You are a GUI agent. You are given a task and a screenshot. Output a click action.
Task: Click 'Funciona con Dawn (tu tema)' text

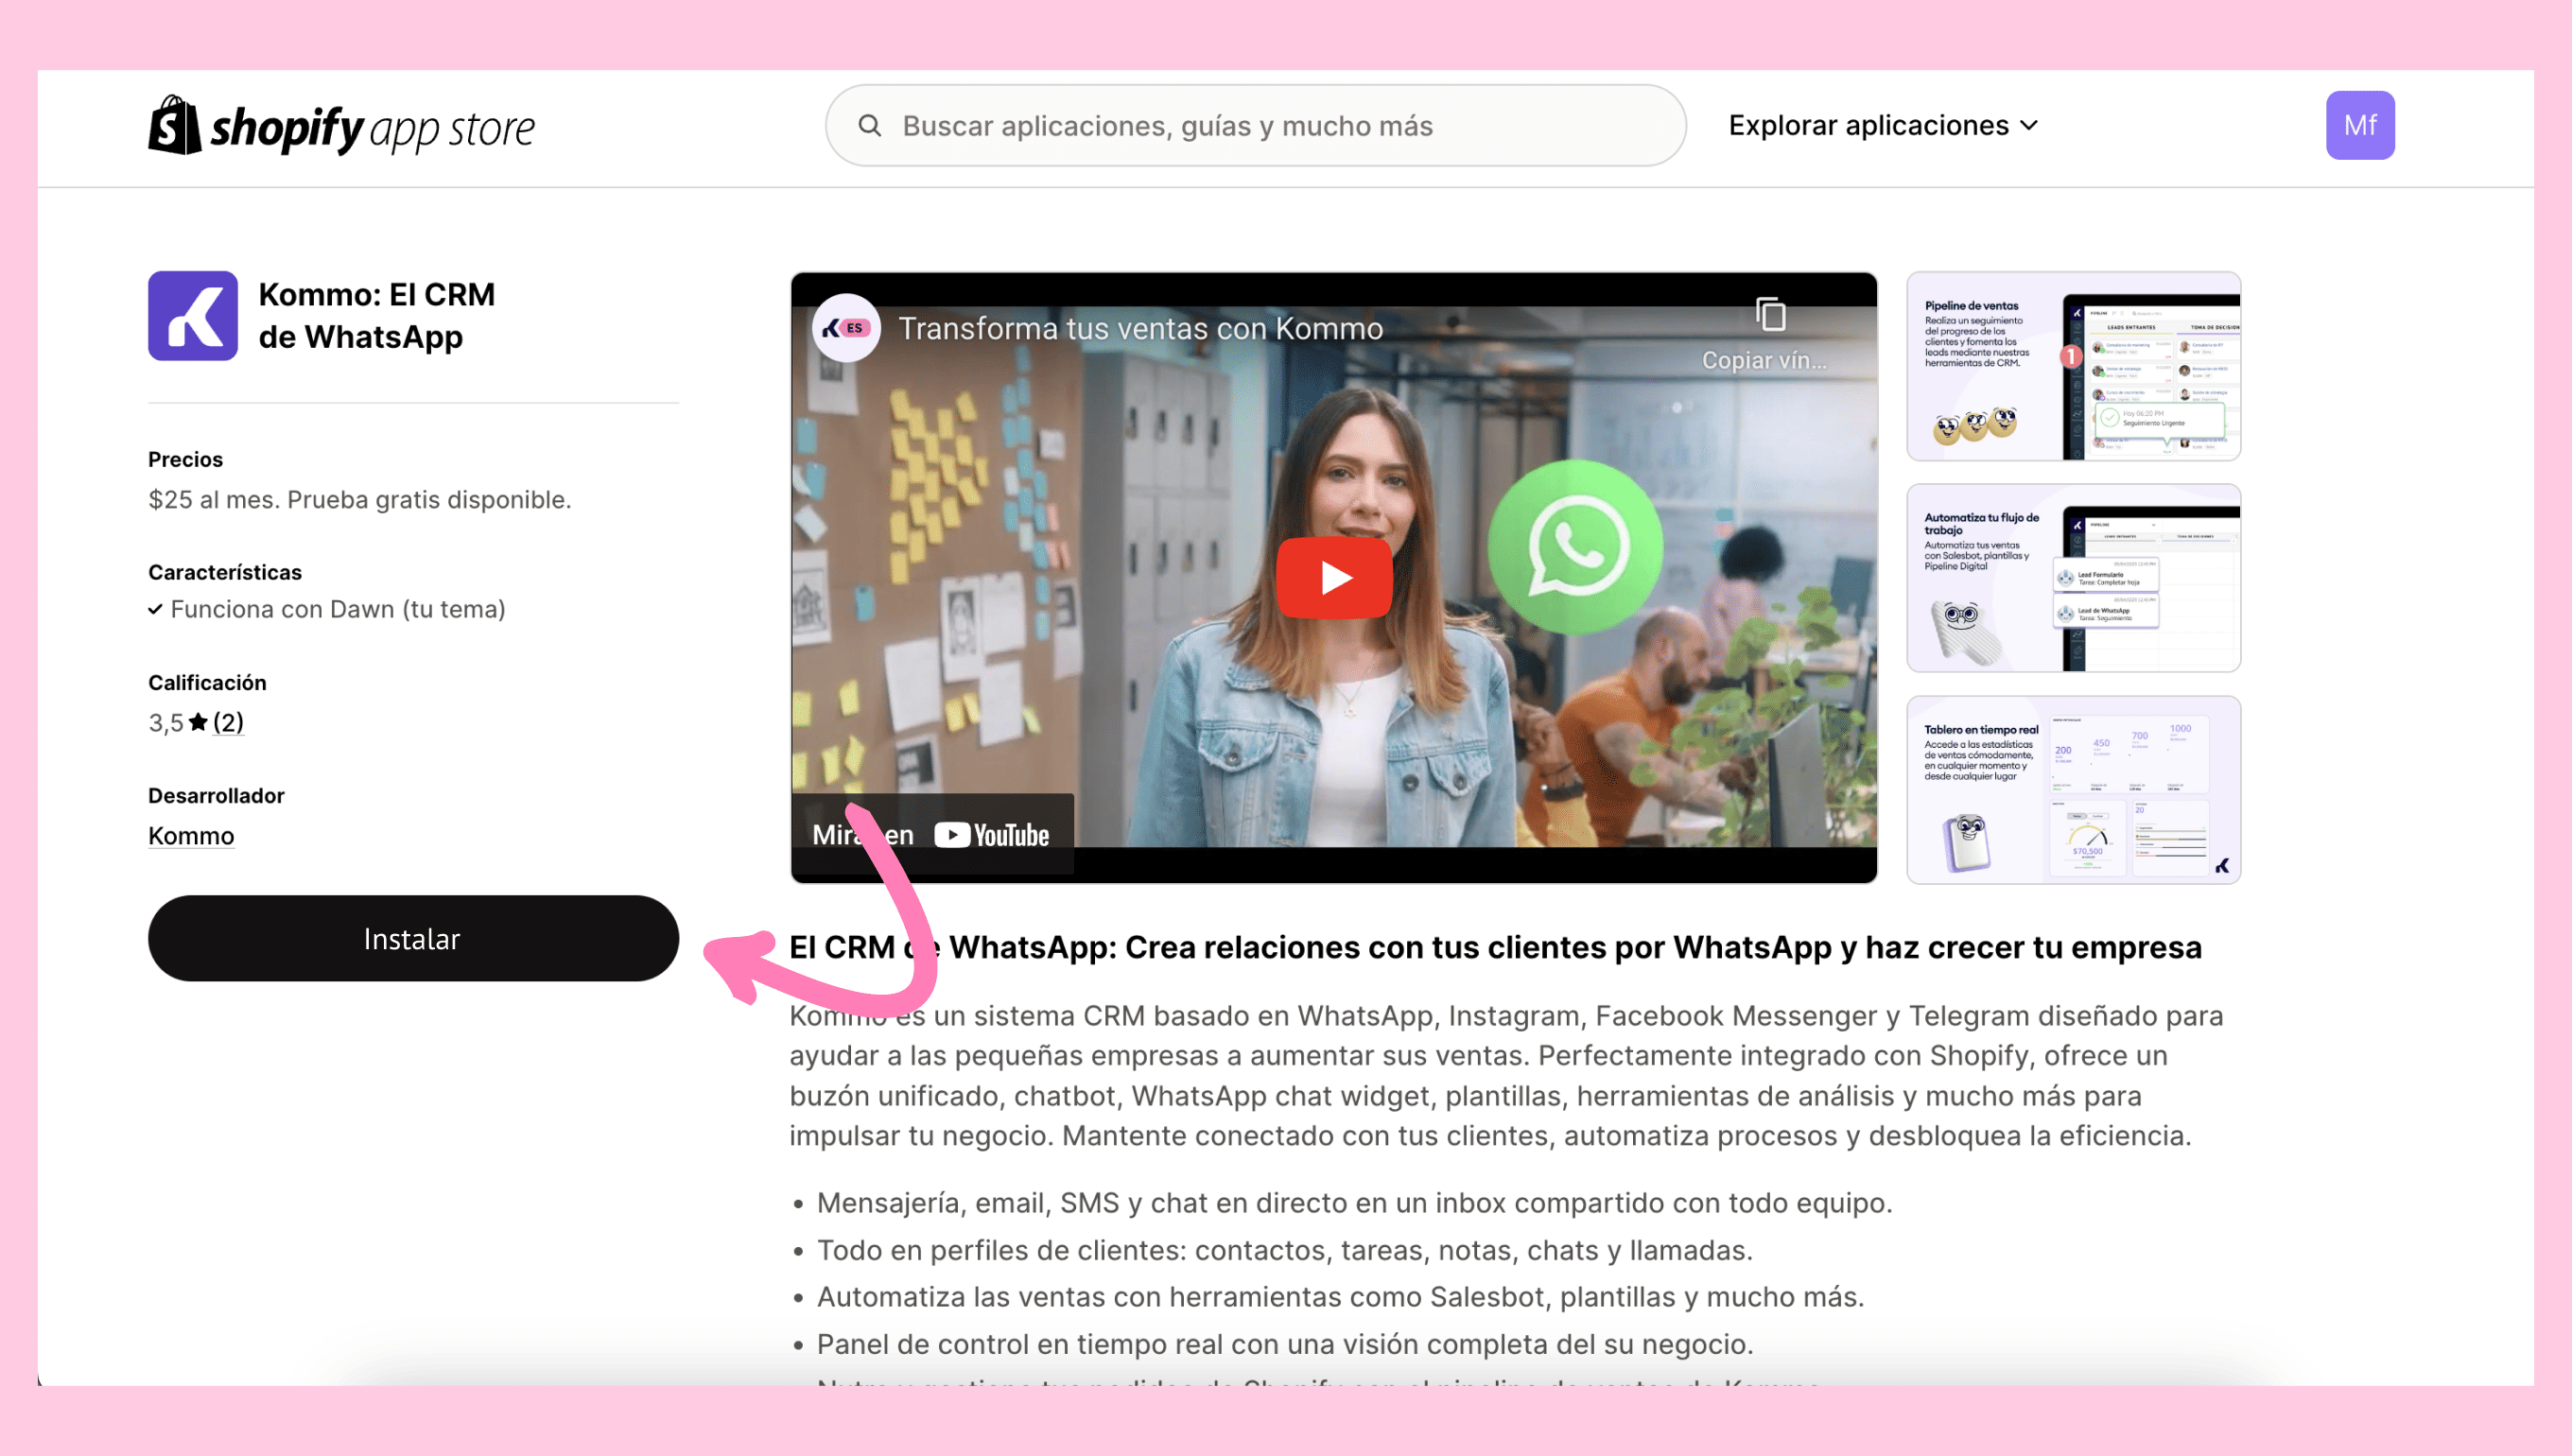click(338, 609)
